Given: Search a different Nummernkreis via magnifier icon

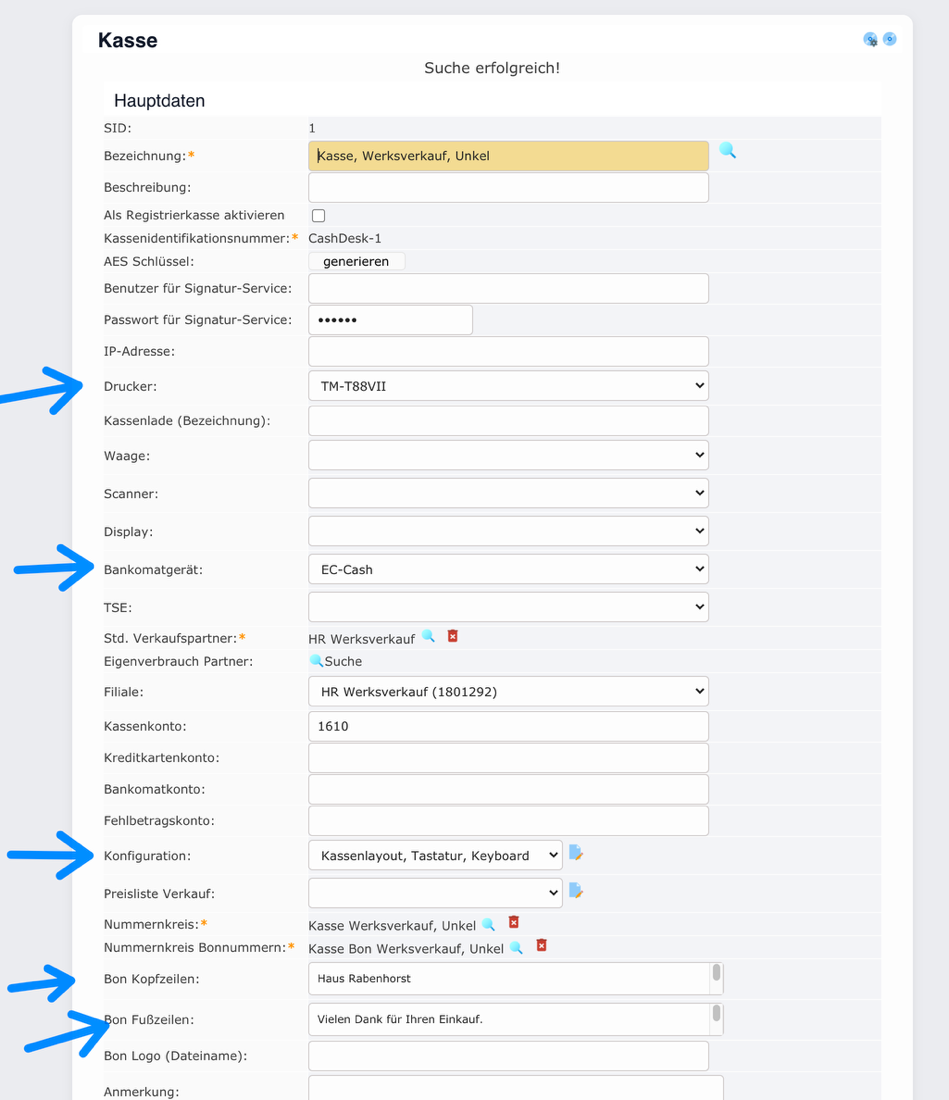Looking at the screenshot, I should pyautogui.click(x=488, y=923).
